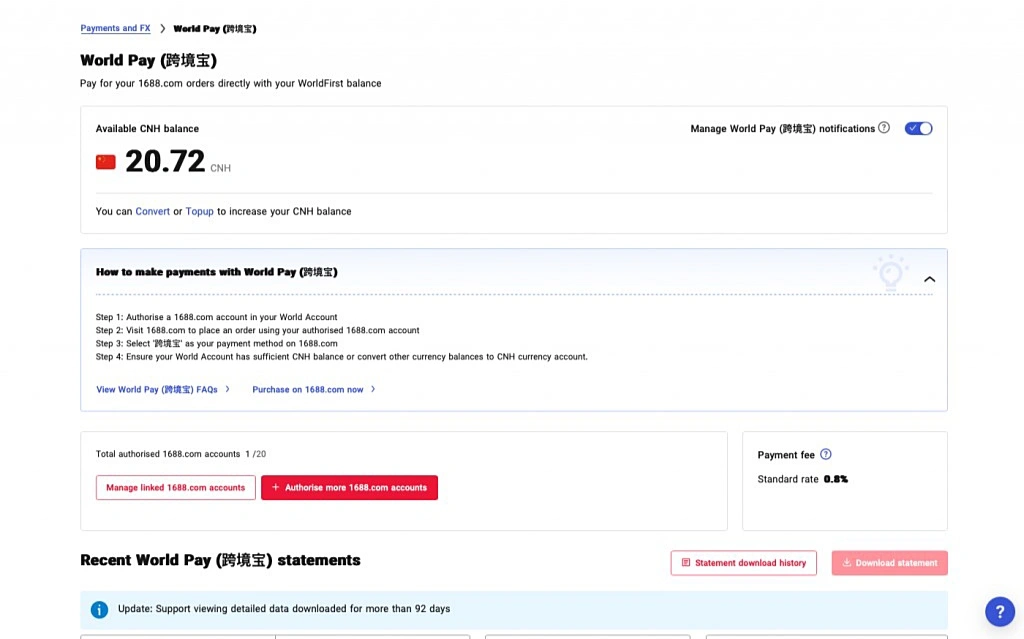Click the help icon beside notifications label
1024x639 pixels.
[x=884, y=128]
